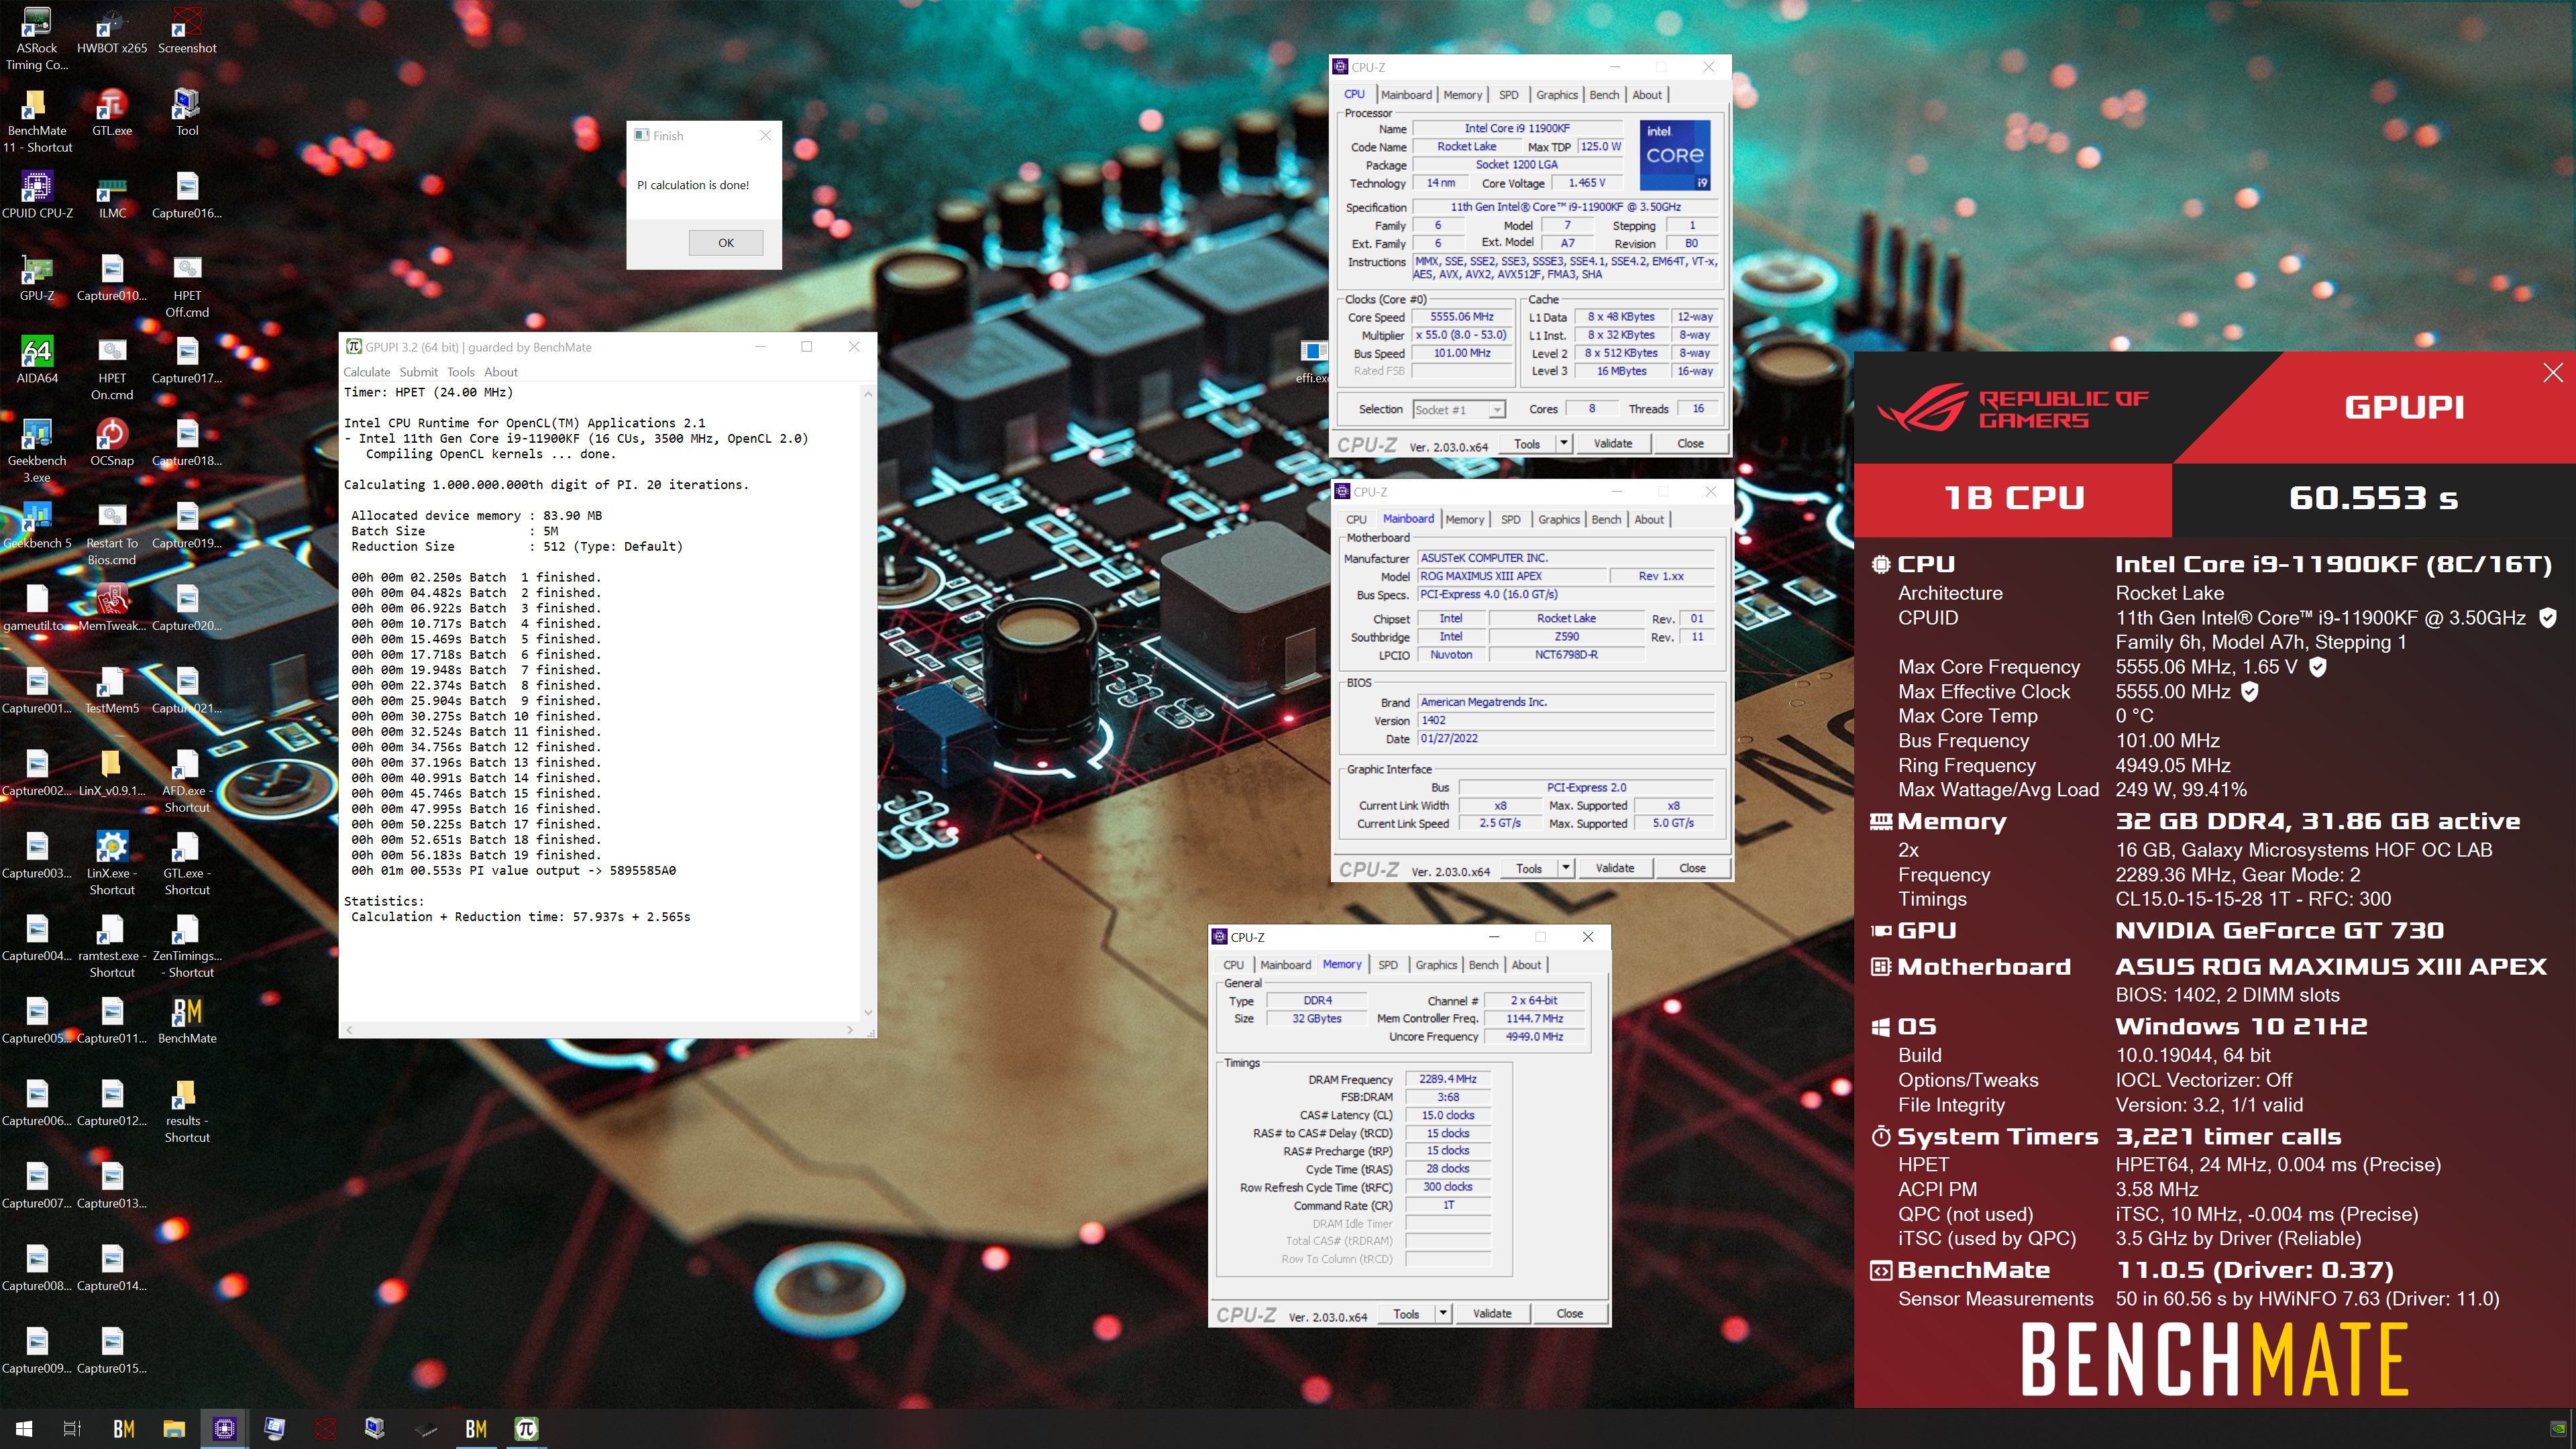Open AFD.exe Shortcut desktop icon
Viewport: 2576px width, 1449px height.
coord(187,781)
